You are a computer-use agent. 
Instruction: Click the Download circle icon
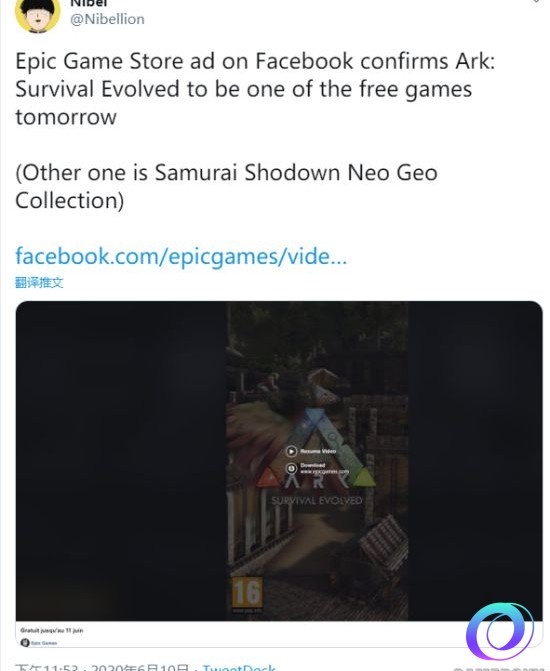click(x=291, y=468)
